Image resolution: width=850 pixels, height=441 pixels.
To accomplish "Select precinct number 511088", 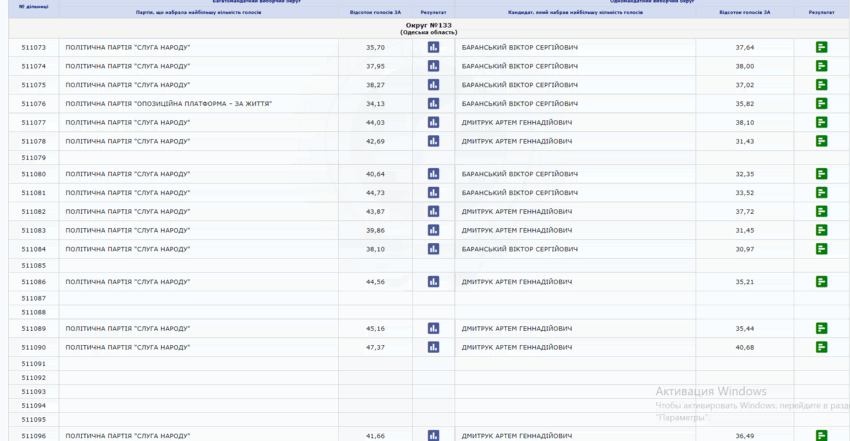I will pos(34,313).
